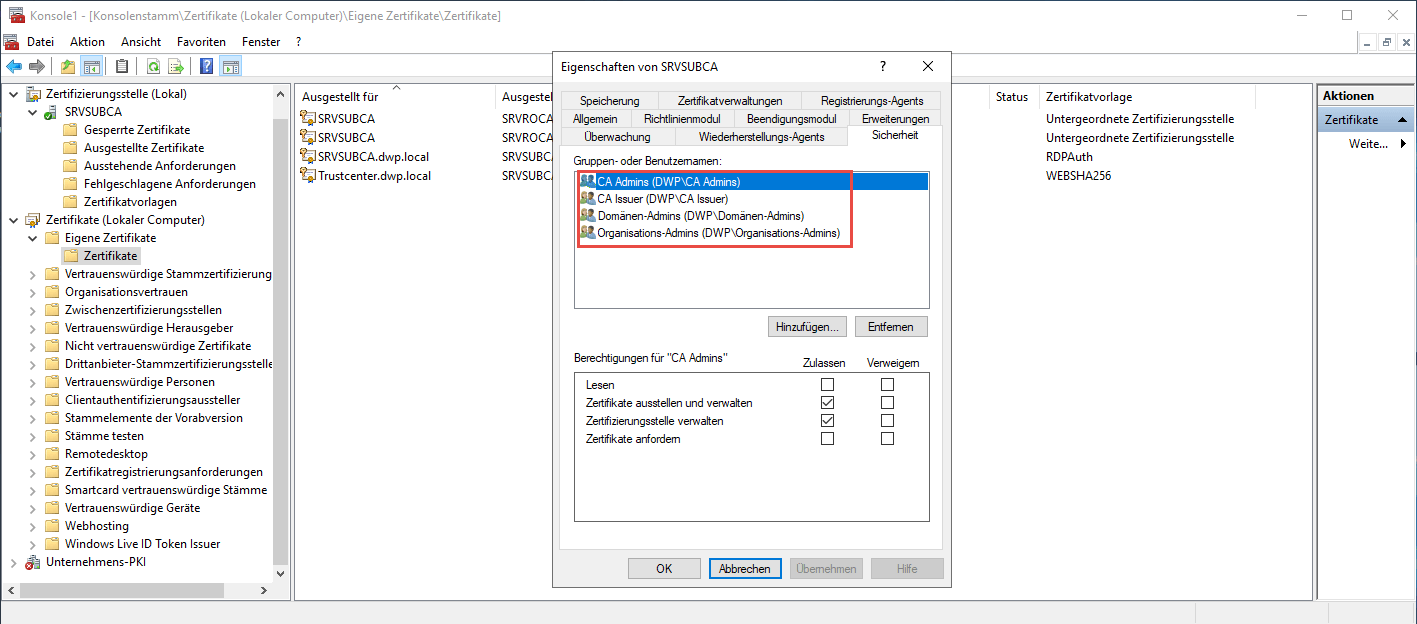The width and height of the screenshot is (1417, 624).
Task: Enable Zulassen checkbox for Lesen
Action: point(827,385)
